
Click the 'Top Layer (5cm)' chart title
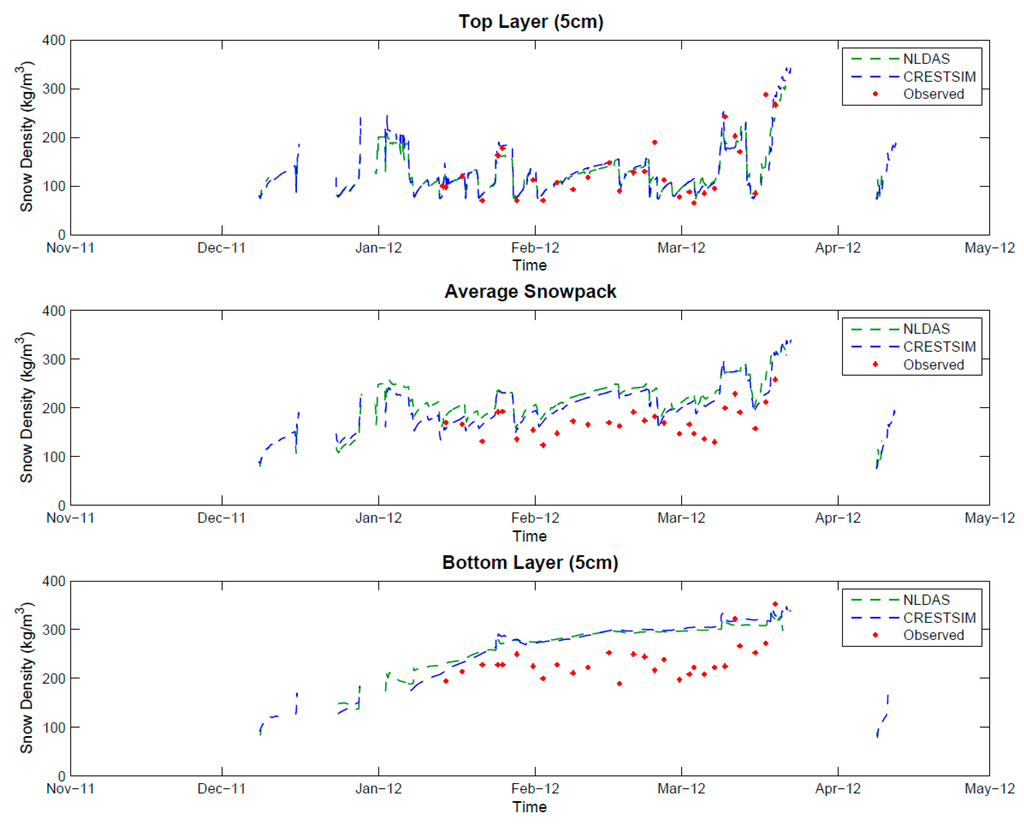[x=530, y=21]
